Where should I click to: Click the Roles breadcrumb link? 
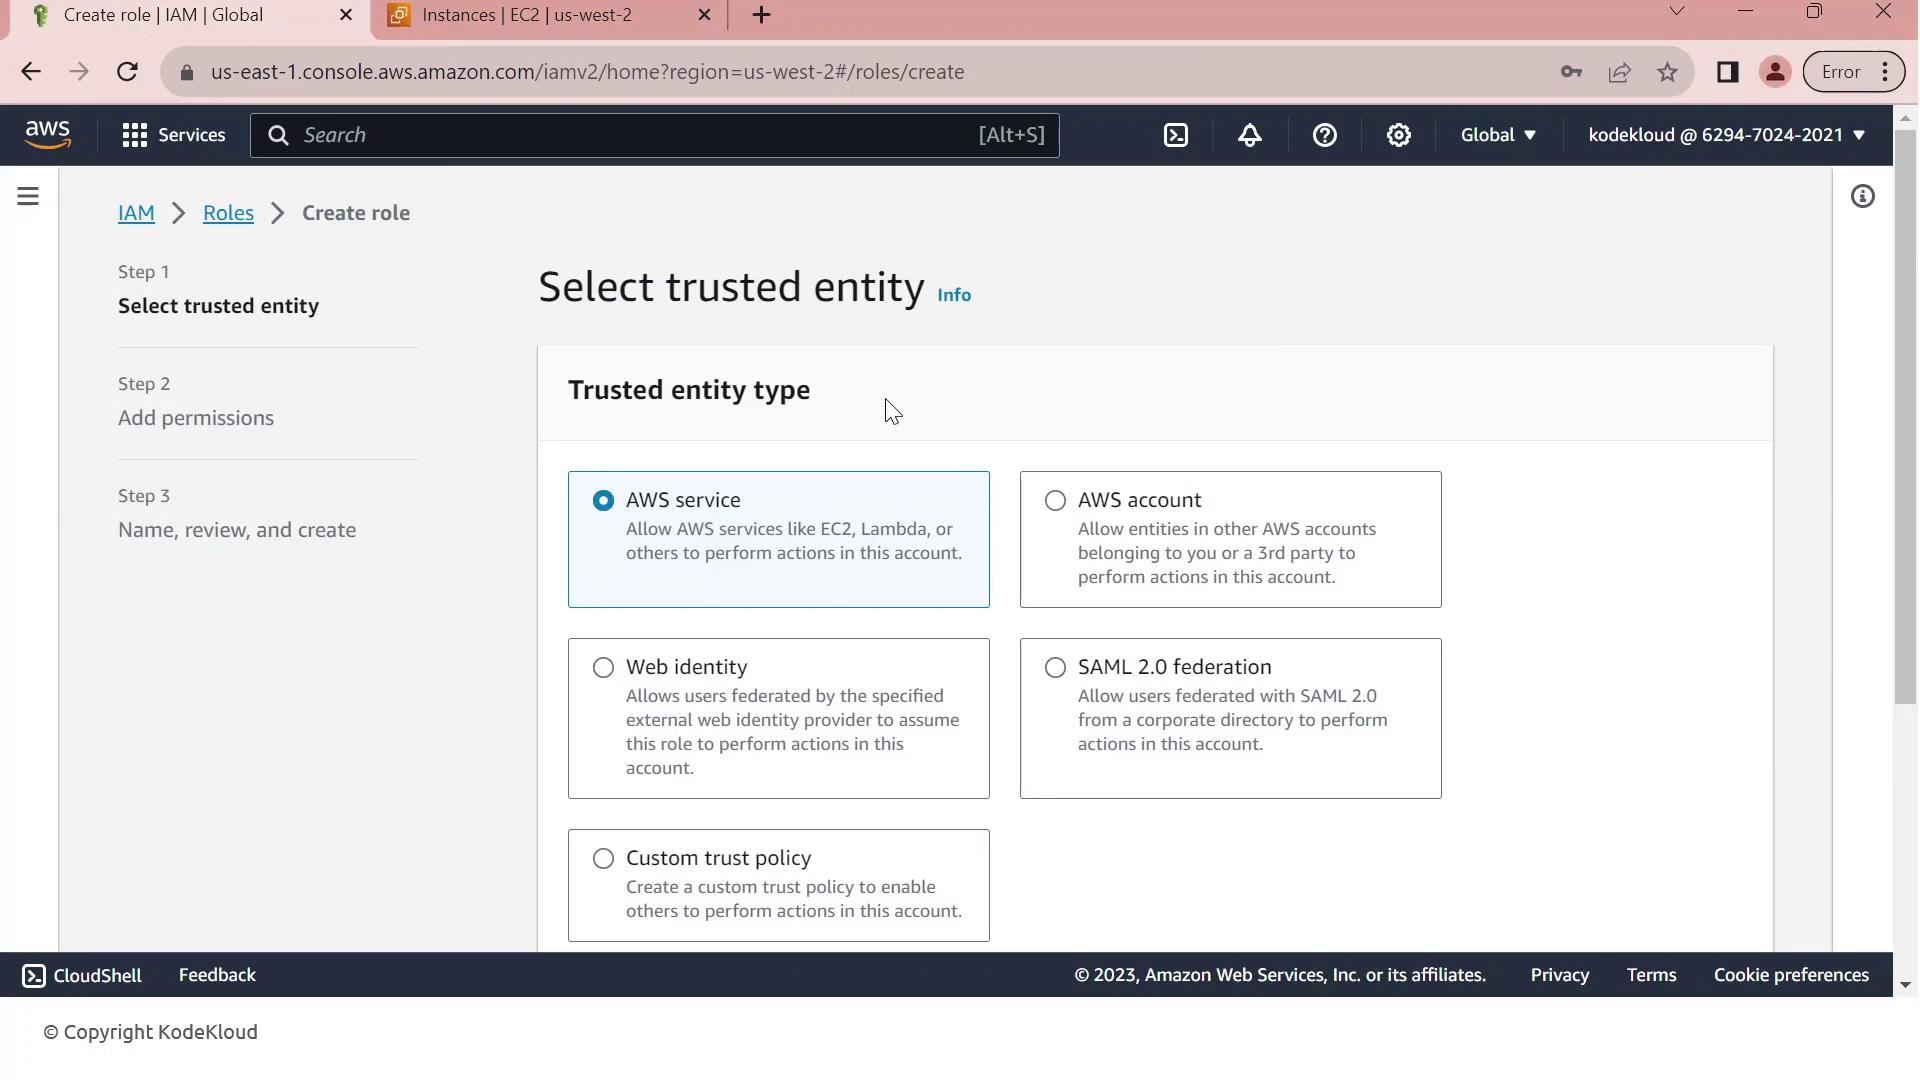[228, 213]
